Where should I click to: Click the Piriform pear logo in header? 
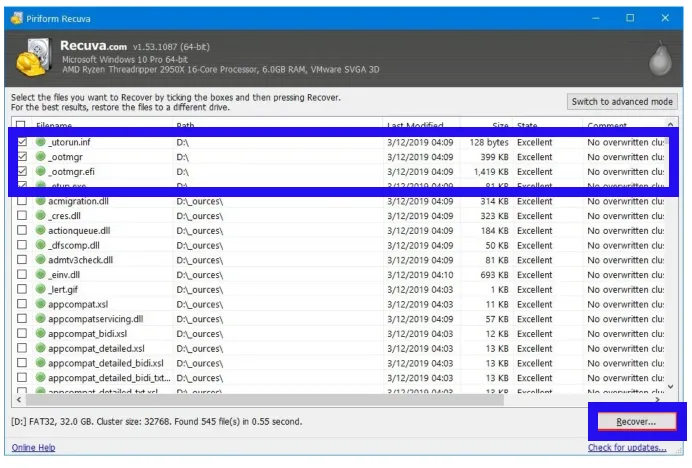(x=660, y=59)
